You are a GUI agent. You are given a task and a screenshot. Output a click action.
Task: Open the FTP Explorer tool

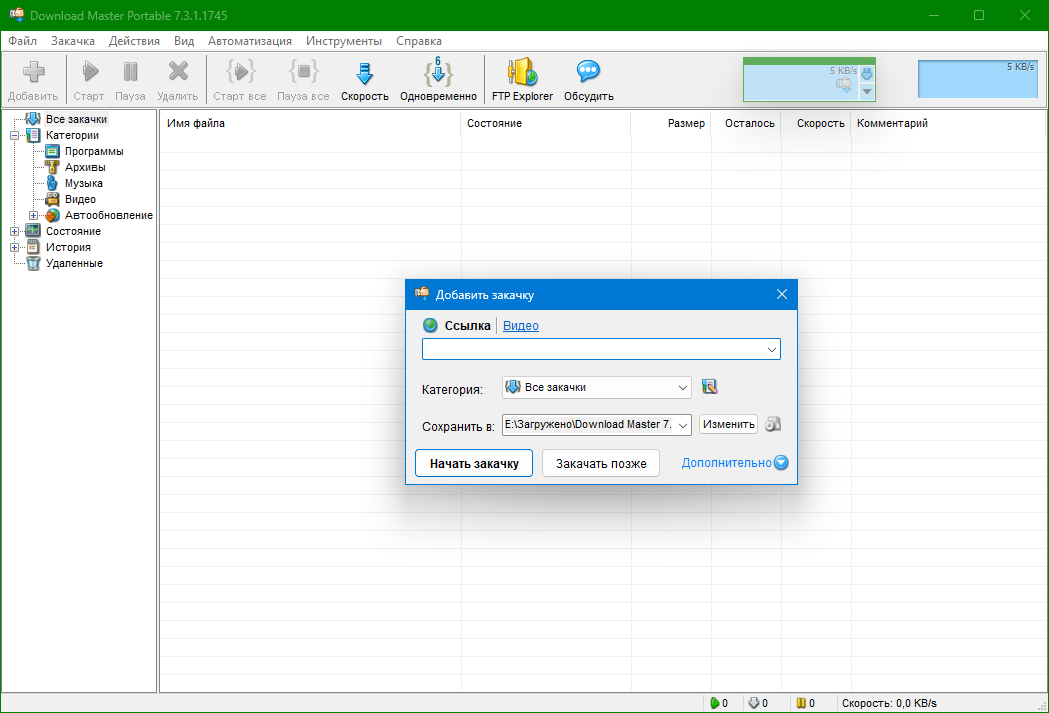coord(522,74)
